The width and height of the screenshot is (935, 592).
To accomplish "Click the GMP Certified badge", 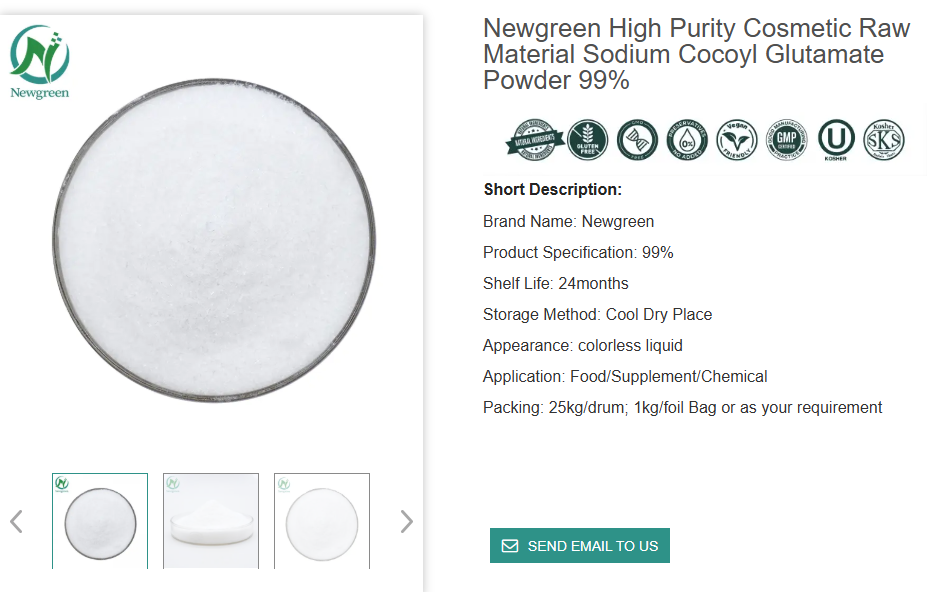I will tap(787, 140).
